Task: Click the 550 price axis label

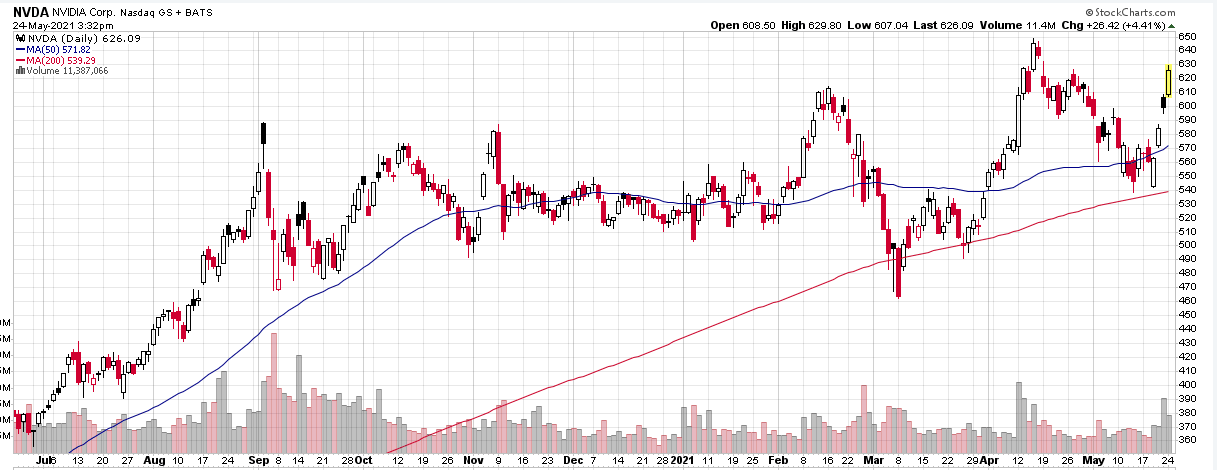Action: (x=1188, y=175)
